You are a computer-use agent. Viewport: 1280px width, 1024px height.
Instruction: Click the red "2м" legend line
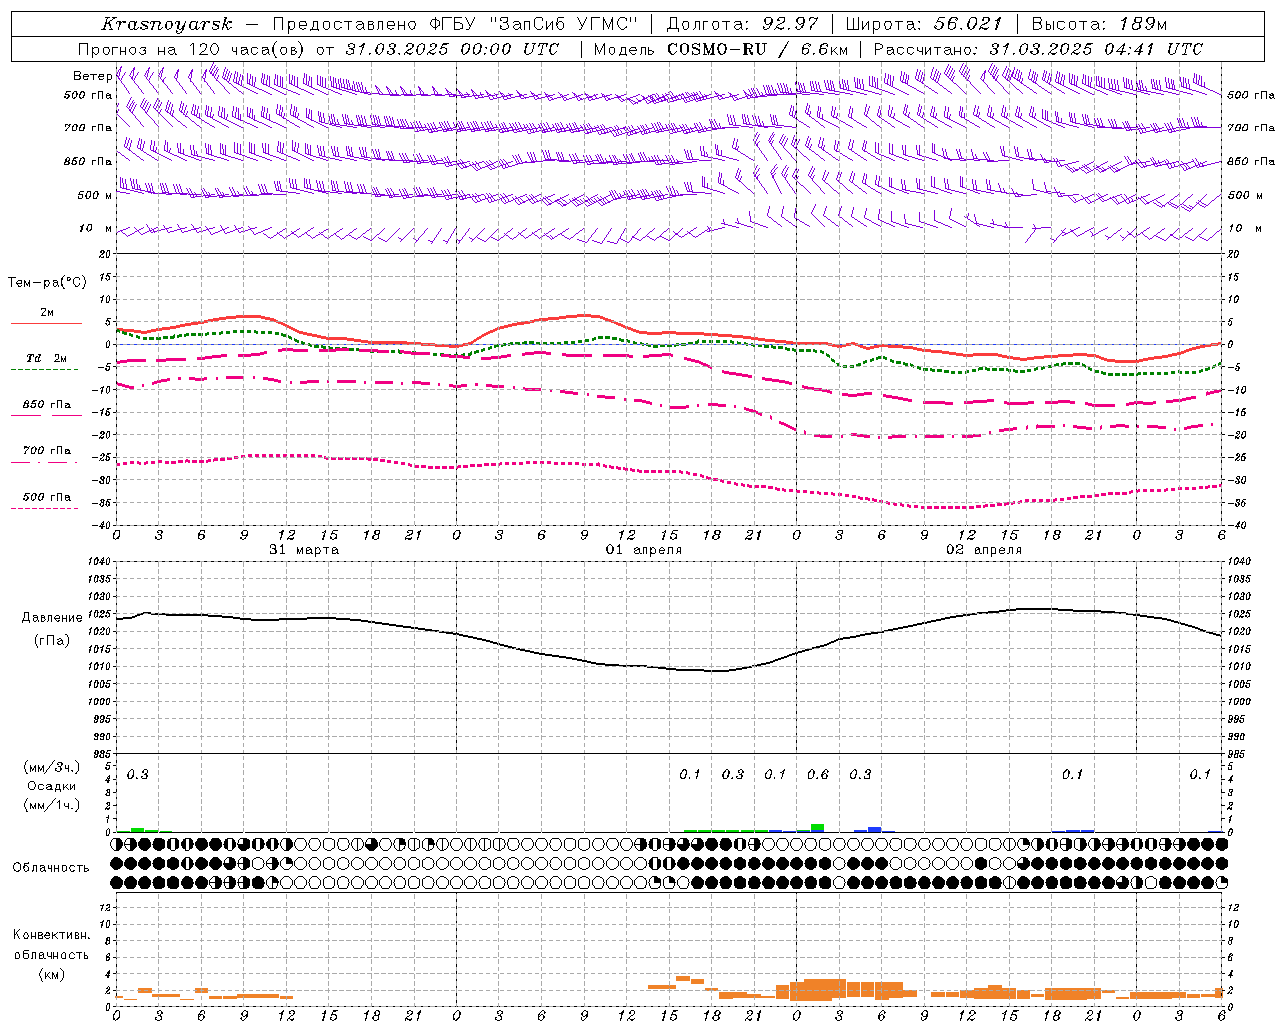pos(46,323)
